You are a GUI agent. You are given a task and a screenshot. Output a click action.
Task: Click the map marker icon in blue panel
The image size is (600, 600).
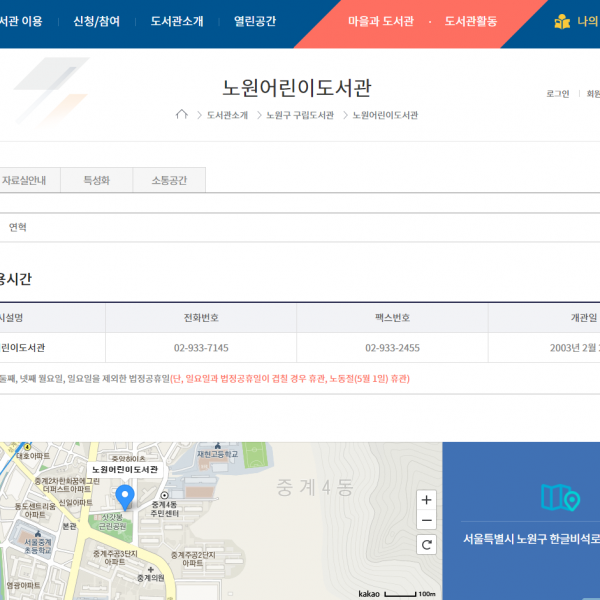(x=560, y=497)
